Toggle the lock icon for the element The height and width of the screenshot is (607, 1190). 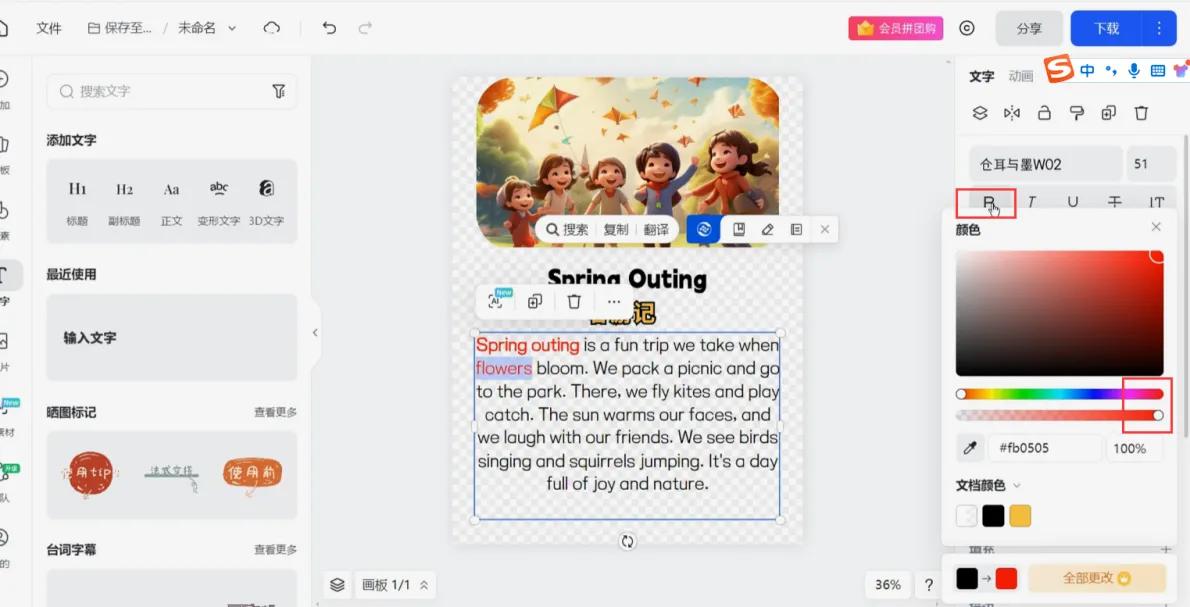1044,113
